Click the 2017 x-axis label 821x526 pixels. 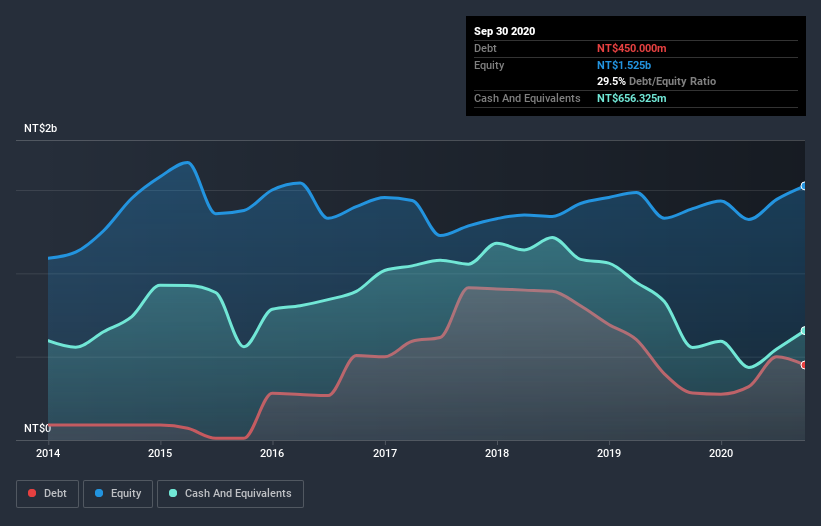click(385, 453)
